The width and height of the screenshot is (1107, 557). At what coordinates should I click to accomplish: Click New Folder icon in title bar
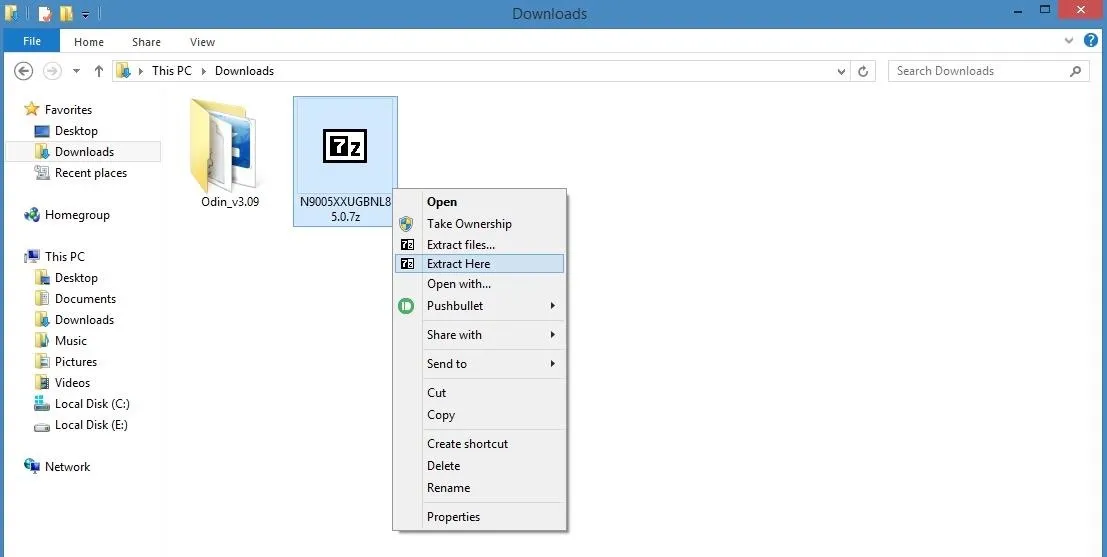(x=66, y=13)
